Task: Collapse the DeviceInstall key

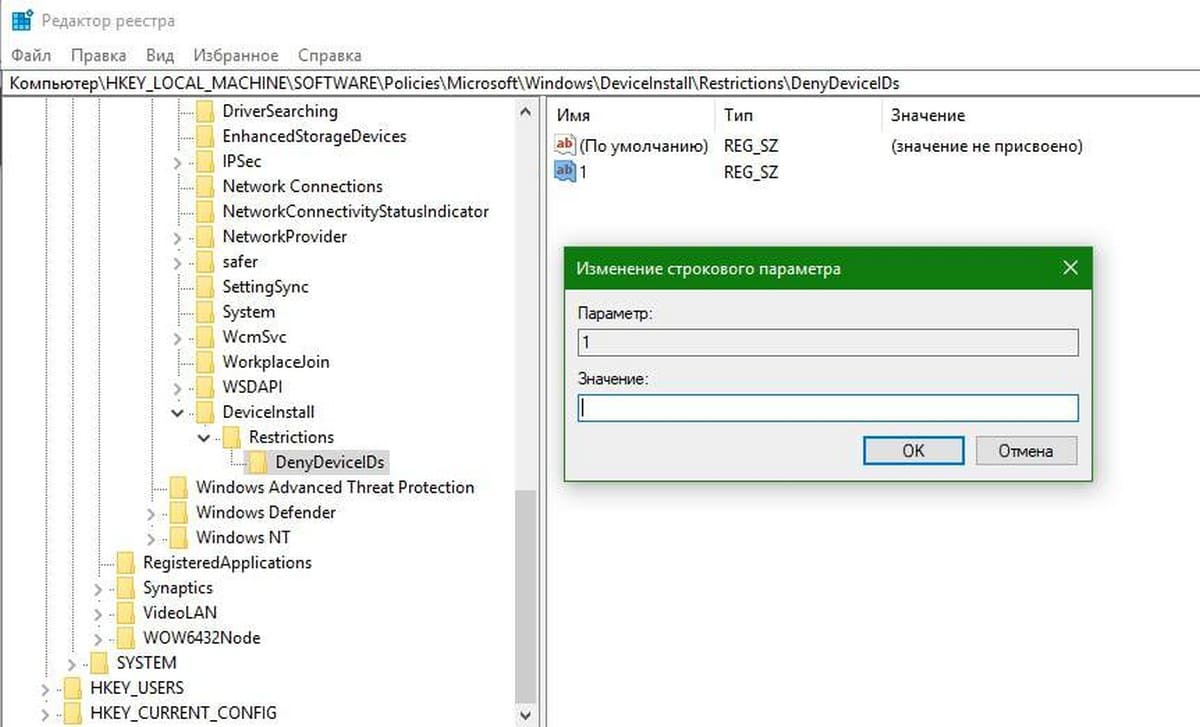Action: pyautogui.click(x=178, y=411)
